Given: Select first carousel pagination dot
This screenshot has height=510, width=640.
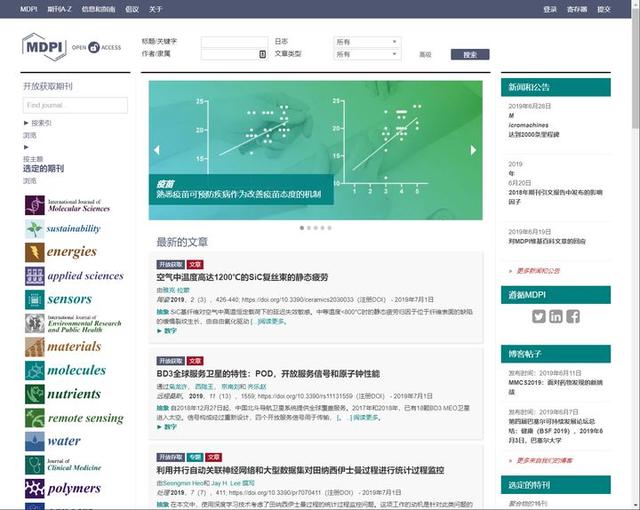Looking at the screenshot, I should [x=302, y=228].
